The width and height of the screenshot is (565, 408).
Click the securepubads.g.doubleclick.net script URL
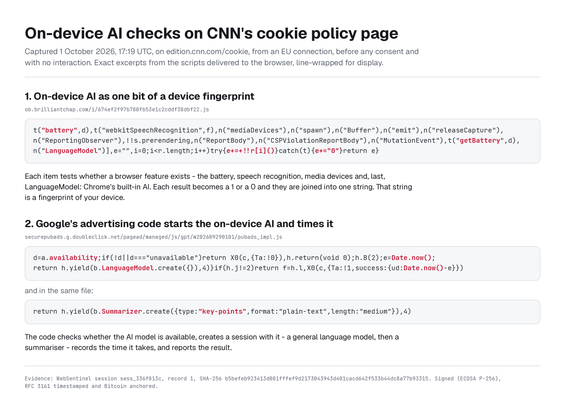153,237
